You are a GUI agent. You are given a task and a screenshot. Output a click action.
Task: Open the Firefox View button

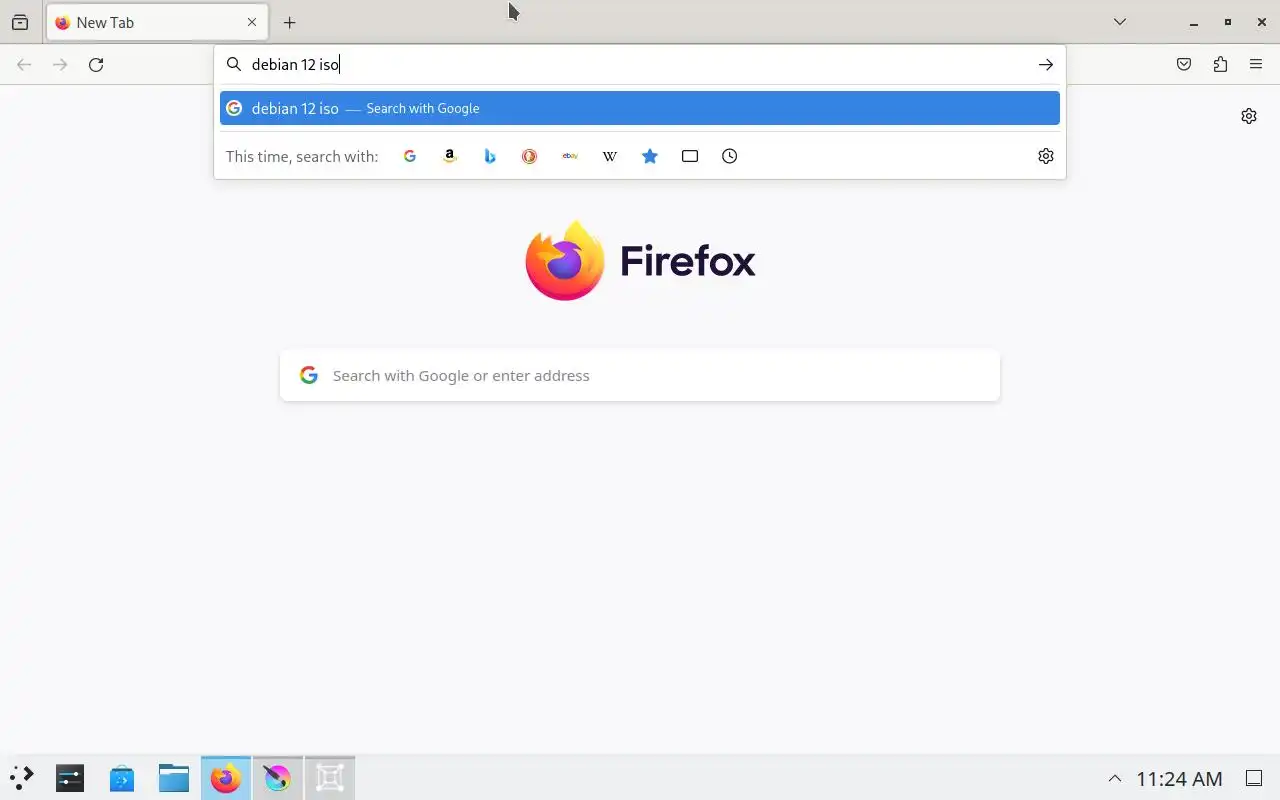pyautogui.click(x=20, y=22)
